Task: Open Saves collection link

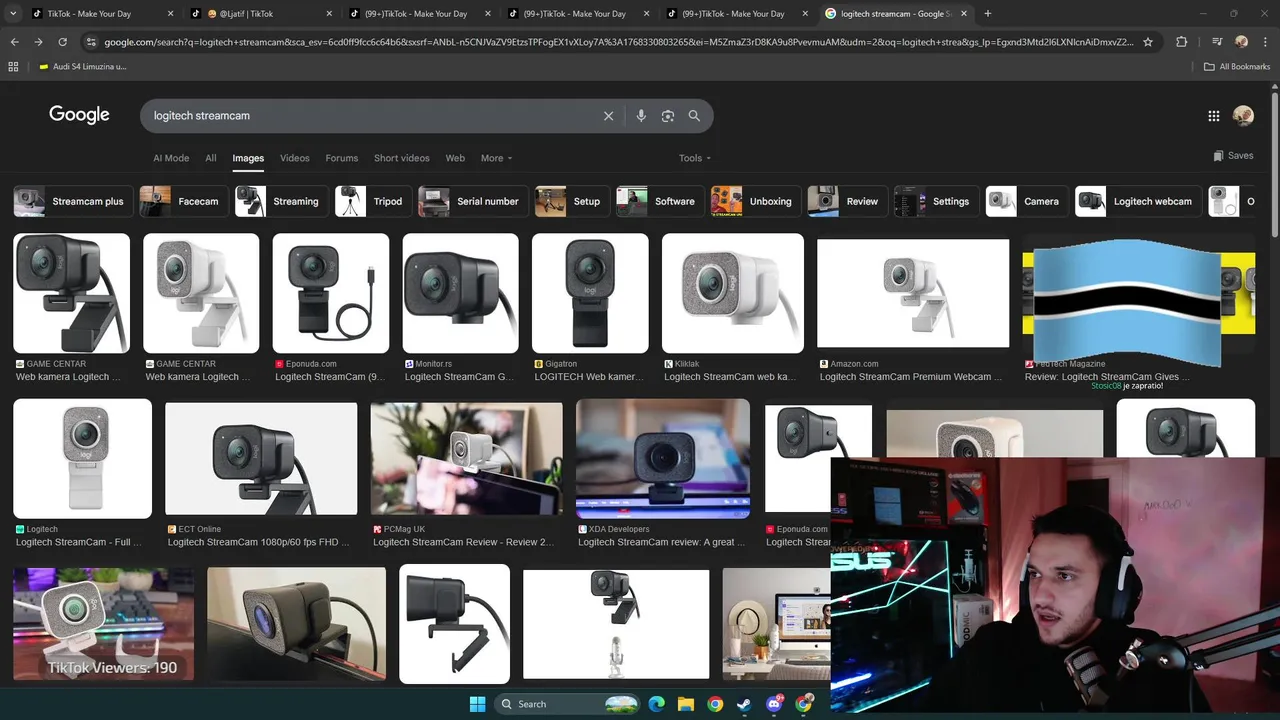Action: 1233,156
